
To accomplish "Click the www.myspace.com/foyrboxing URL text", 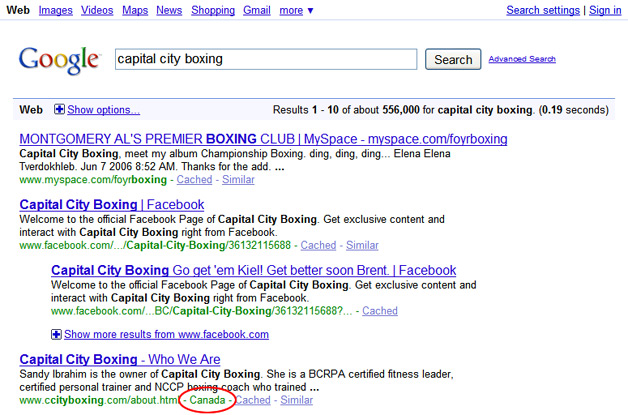I will [93, 179].
